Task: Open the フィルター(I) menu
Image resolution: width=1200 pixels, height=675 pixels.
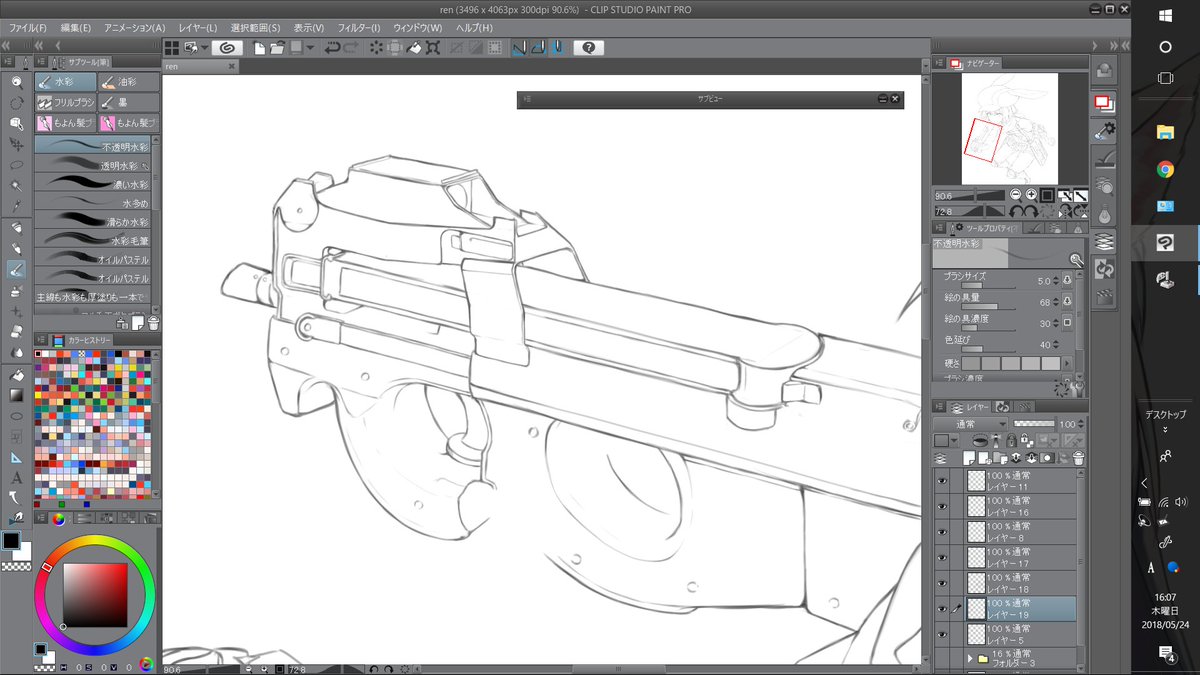Action: 358,27
